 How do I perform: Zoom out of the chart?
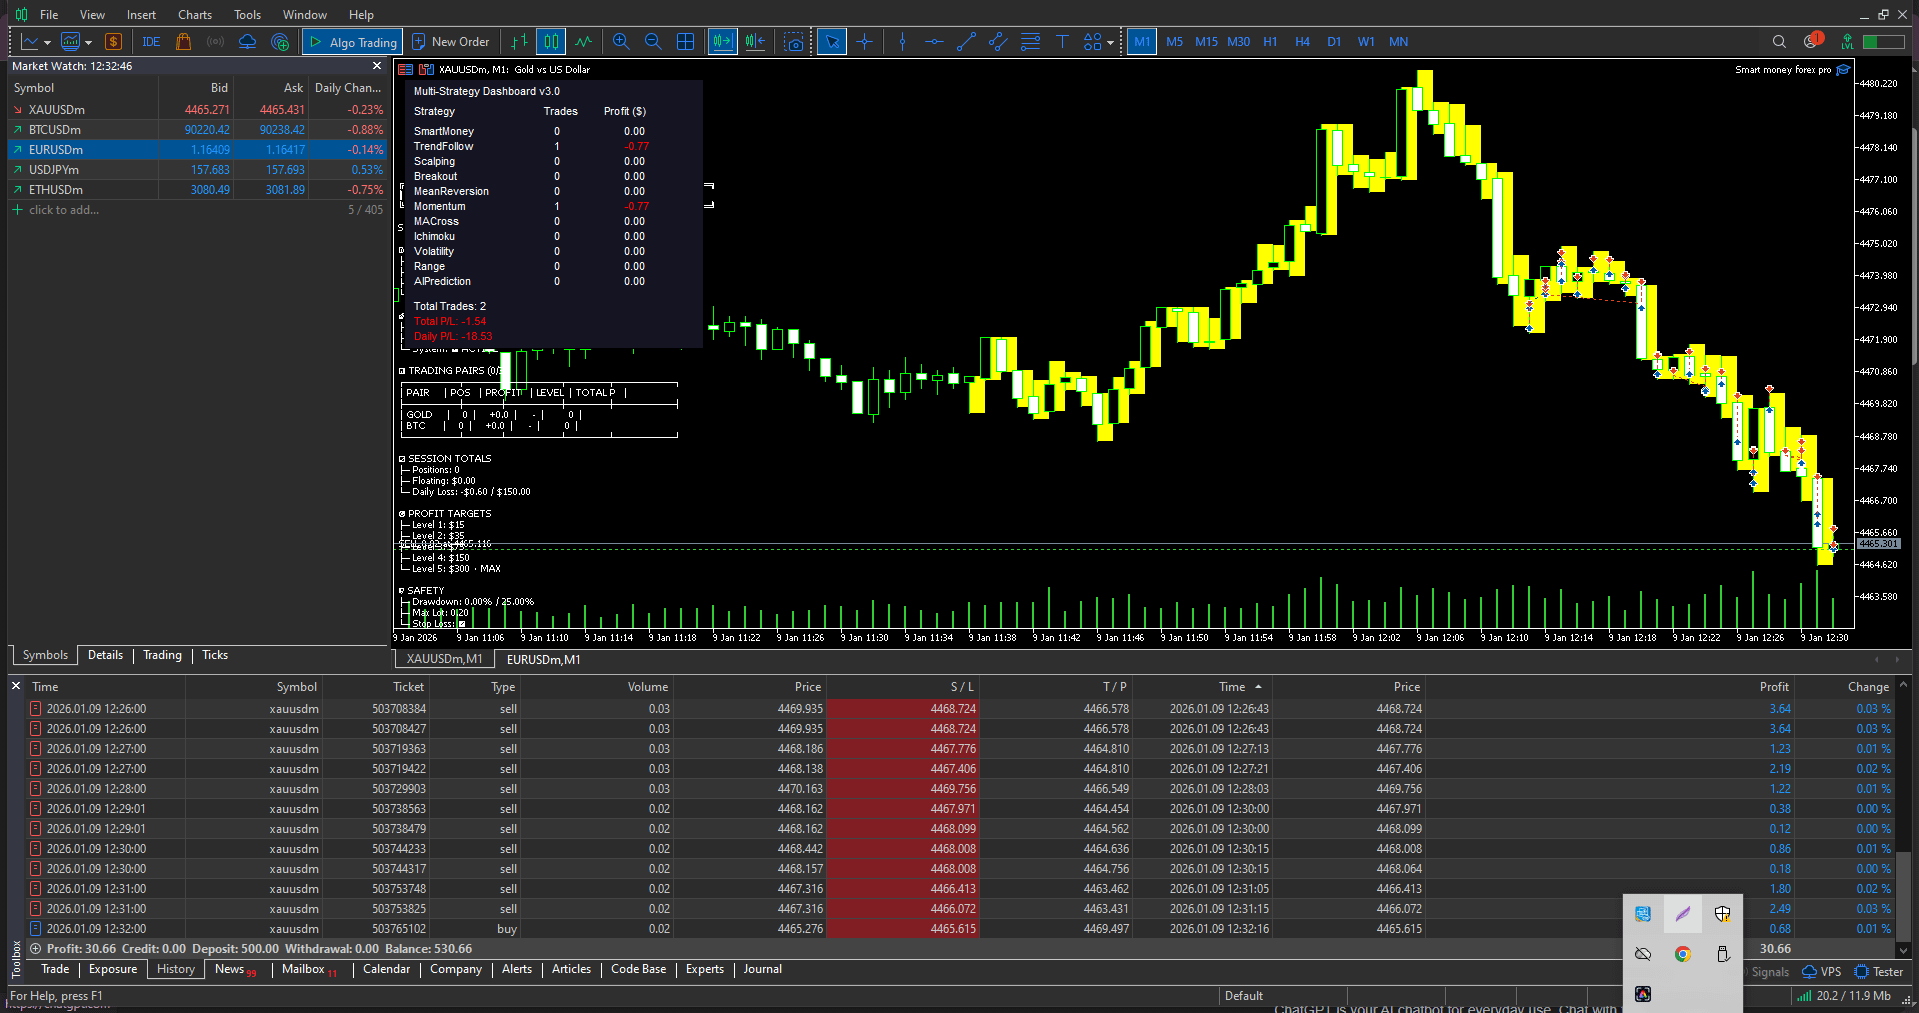(x=653, y=42)
